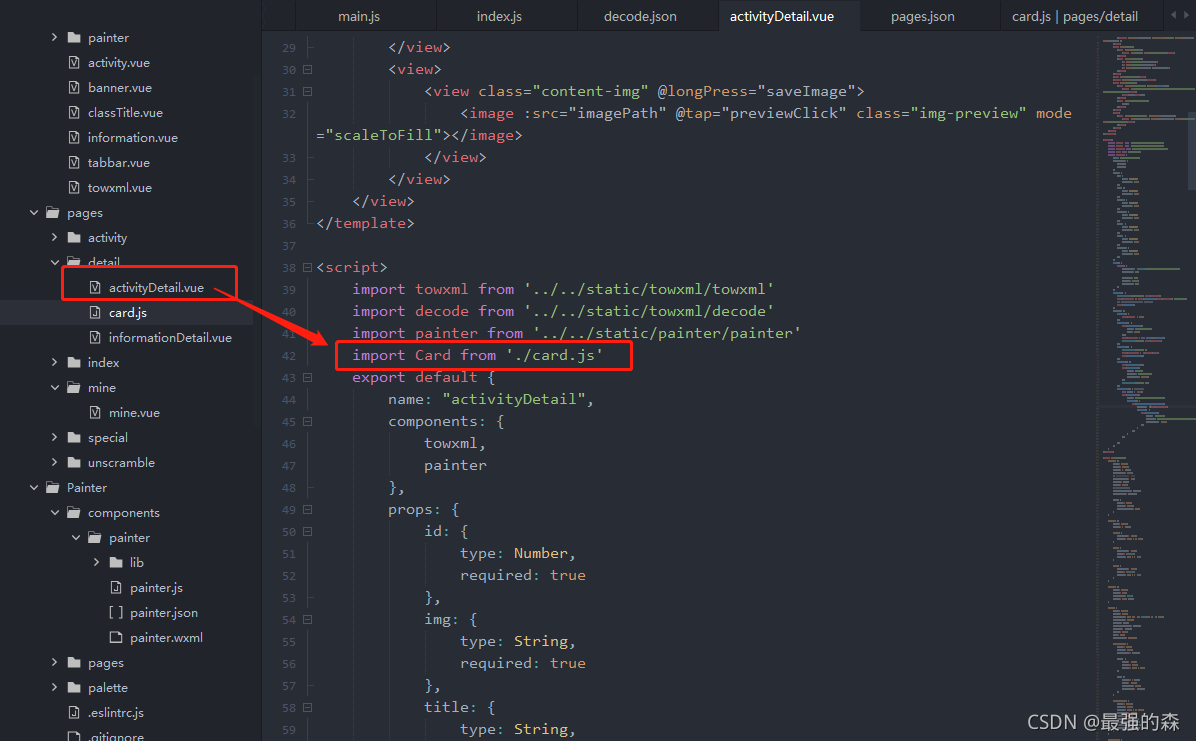Expand the palette folder chevron

click(54, 688)
